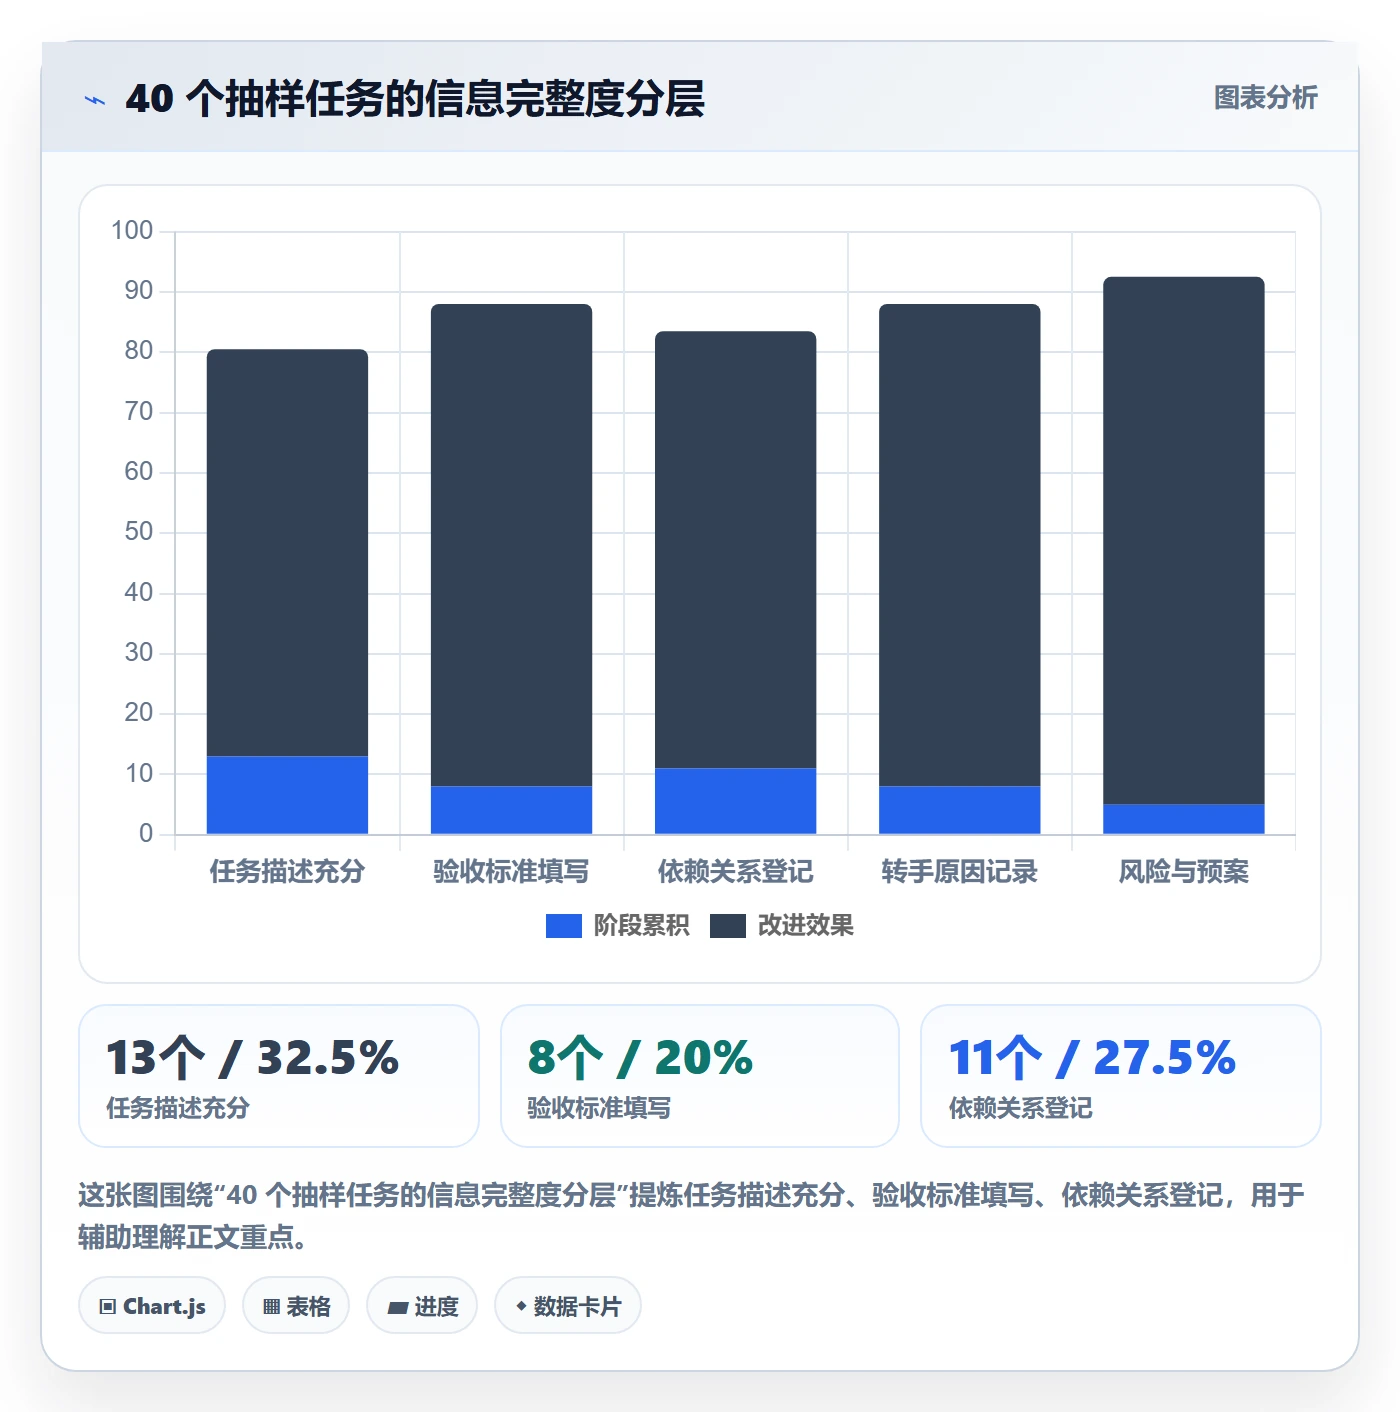Viewport: 1400px width, 1412px height.
Task: Click the dark segment of 任务描述充分 bar
Action: click(x=287, y=553)
